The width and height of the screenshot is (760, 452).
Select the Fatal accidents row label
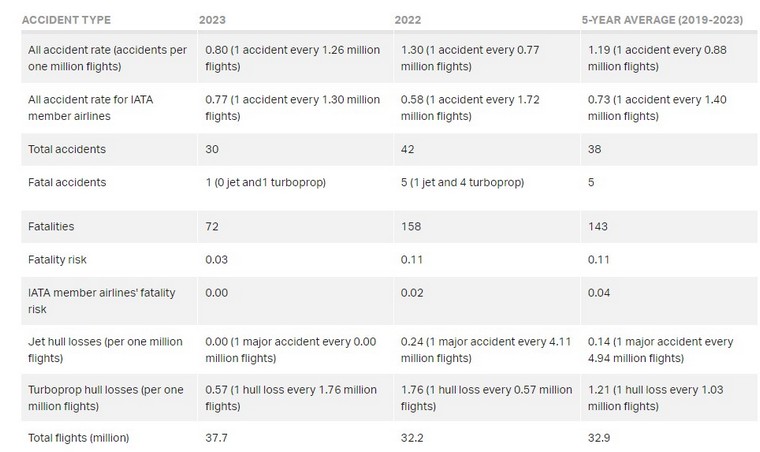coord(67,182)
